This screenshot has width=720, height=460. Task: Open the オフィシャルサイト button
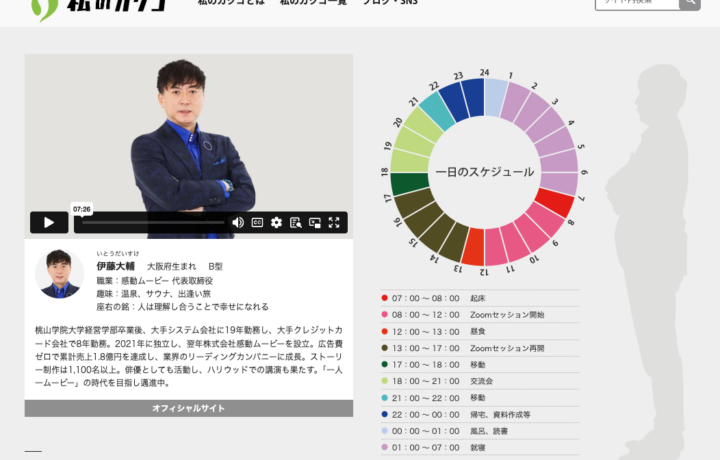(x=188, y=408)
